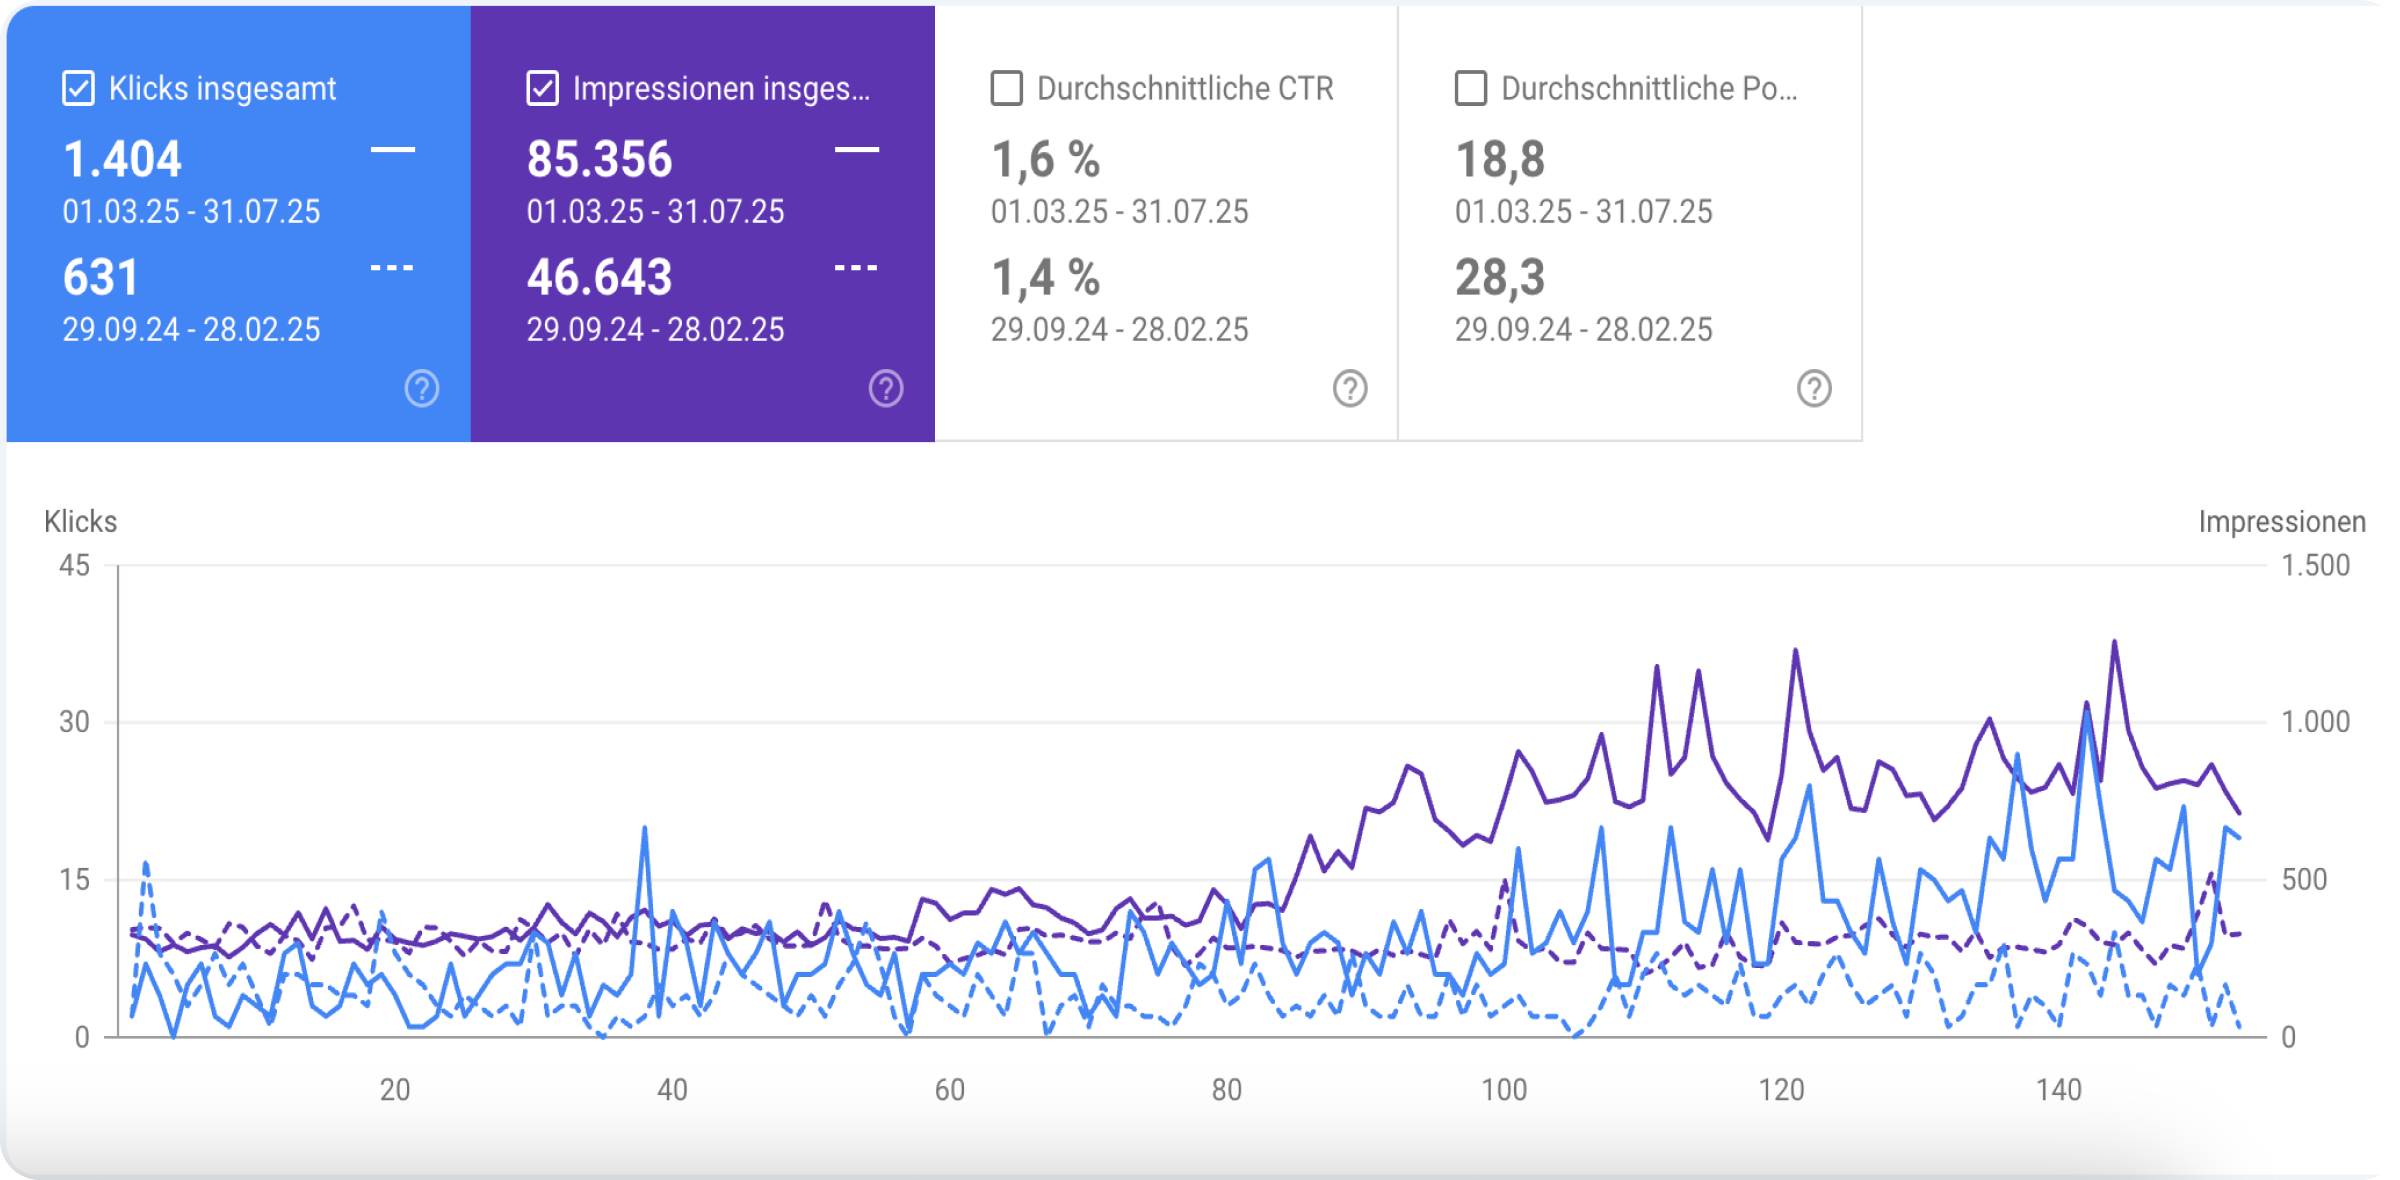Screen dimensions: 2400x1180
Task: Disable the Impressionen insgesamt checkbox
Action: pos(540,88)
